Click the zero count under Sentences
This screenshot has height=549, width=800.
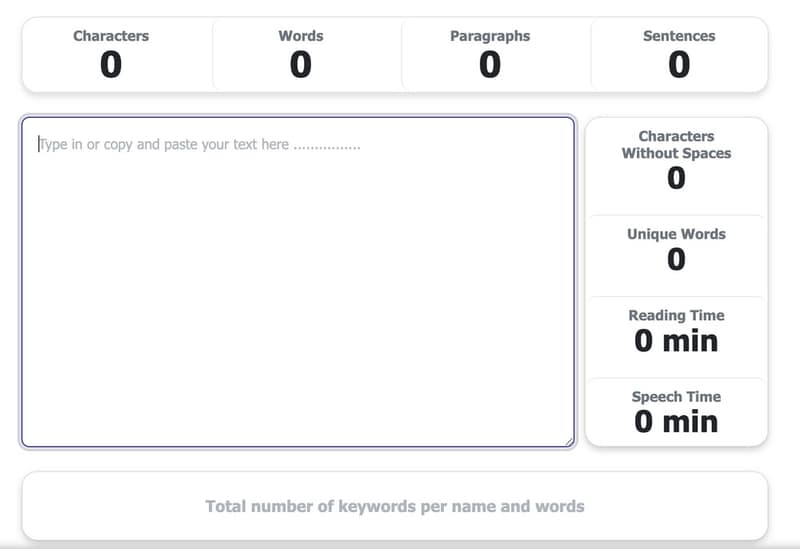pos(679,65)
